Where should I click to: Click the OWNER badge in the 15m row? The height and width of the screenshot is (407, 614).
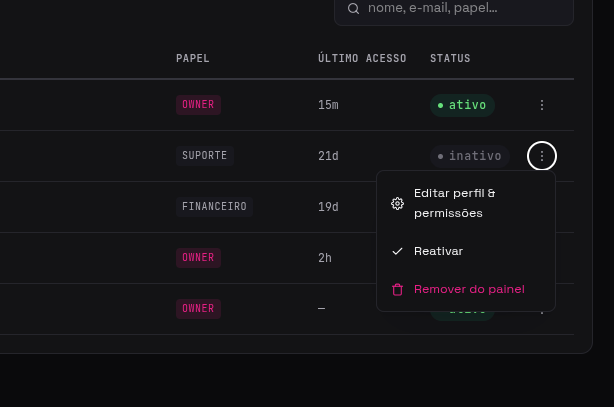click(198, 105)
